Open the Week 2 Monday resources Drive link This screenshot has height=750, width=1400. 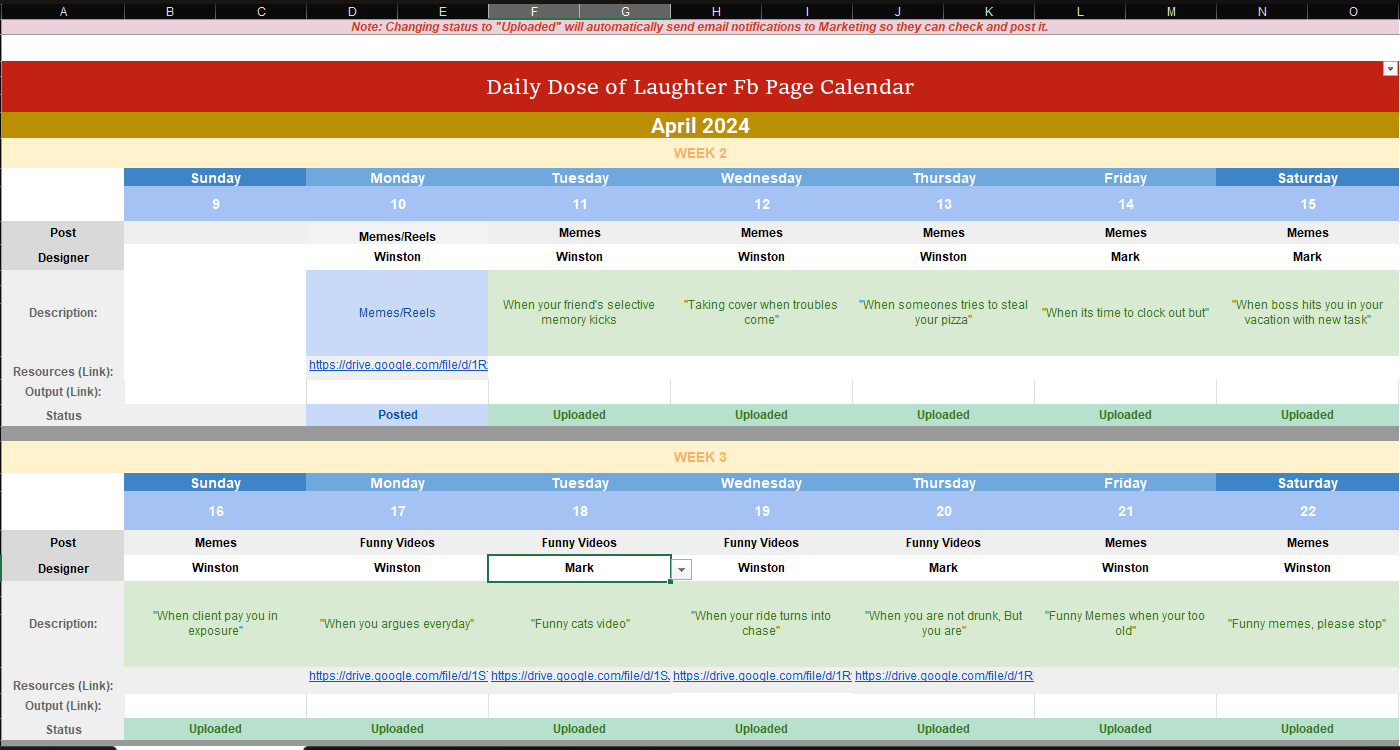[398, 365]
